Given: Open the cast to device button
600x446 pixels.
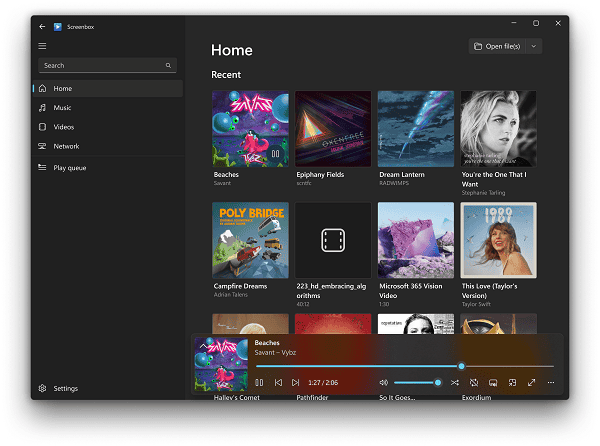Looking at the screenshot, I should [x=493, y=383].
